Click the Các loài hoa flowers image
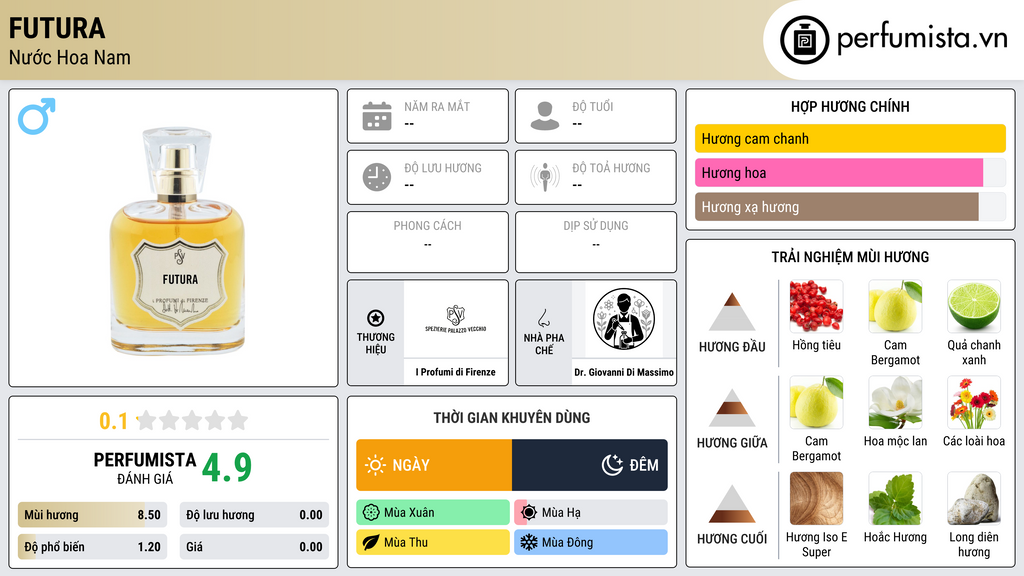 tap(974, 402)
